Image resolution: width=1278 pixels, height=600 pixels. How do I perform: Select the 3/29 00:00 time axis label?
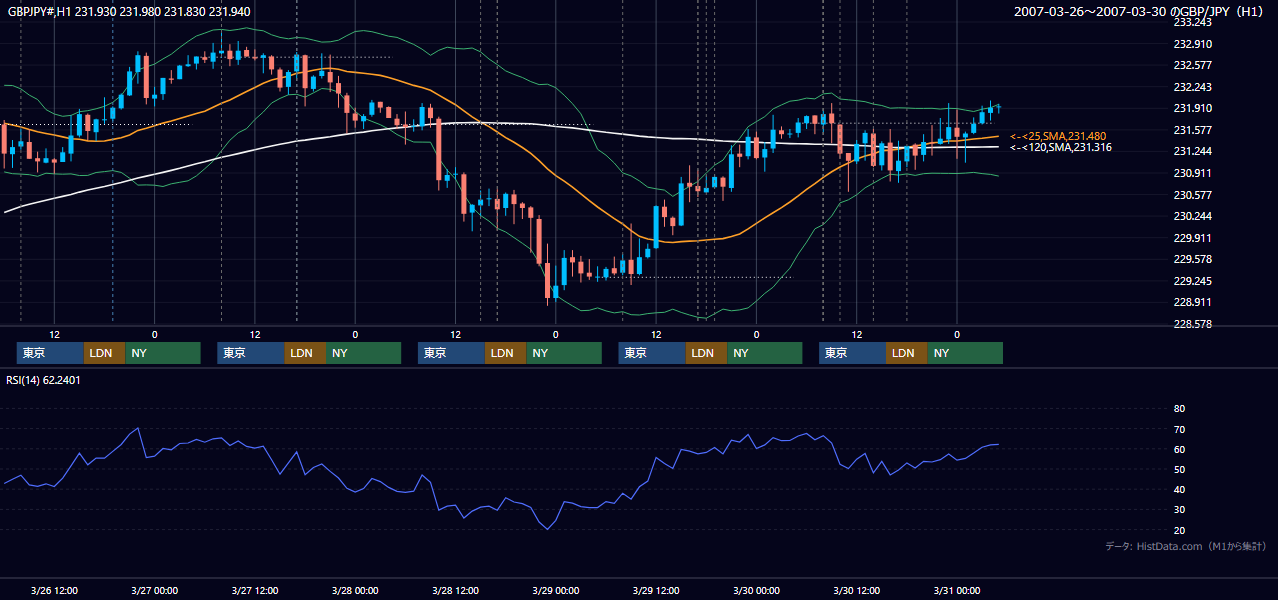[555, 590]
